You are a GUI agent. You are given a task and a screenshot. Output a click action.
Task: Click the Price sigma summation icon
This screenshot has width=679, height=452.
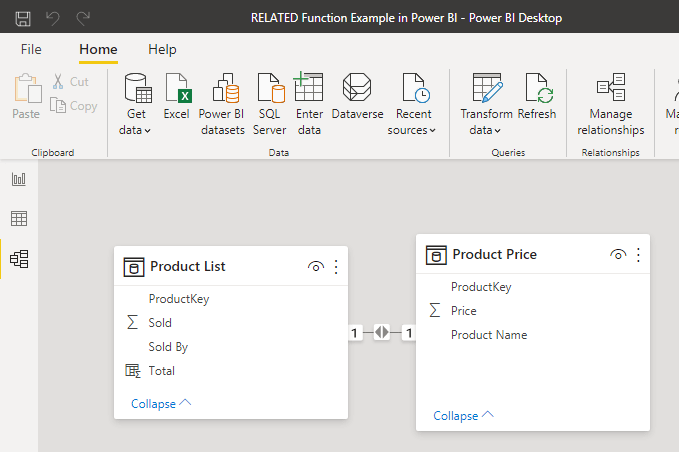point(435,310)
